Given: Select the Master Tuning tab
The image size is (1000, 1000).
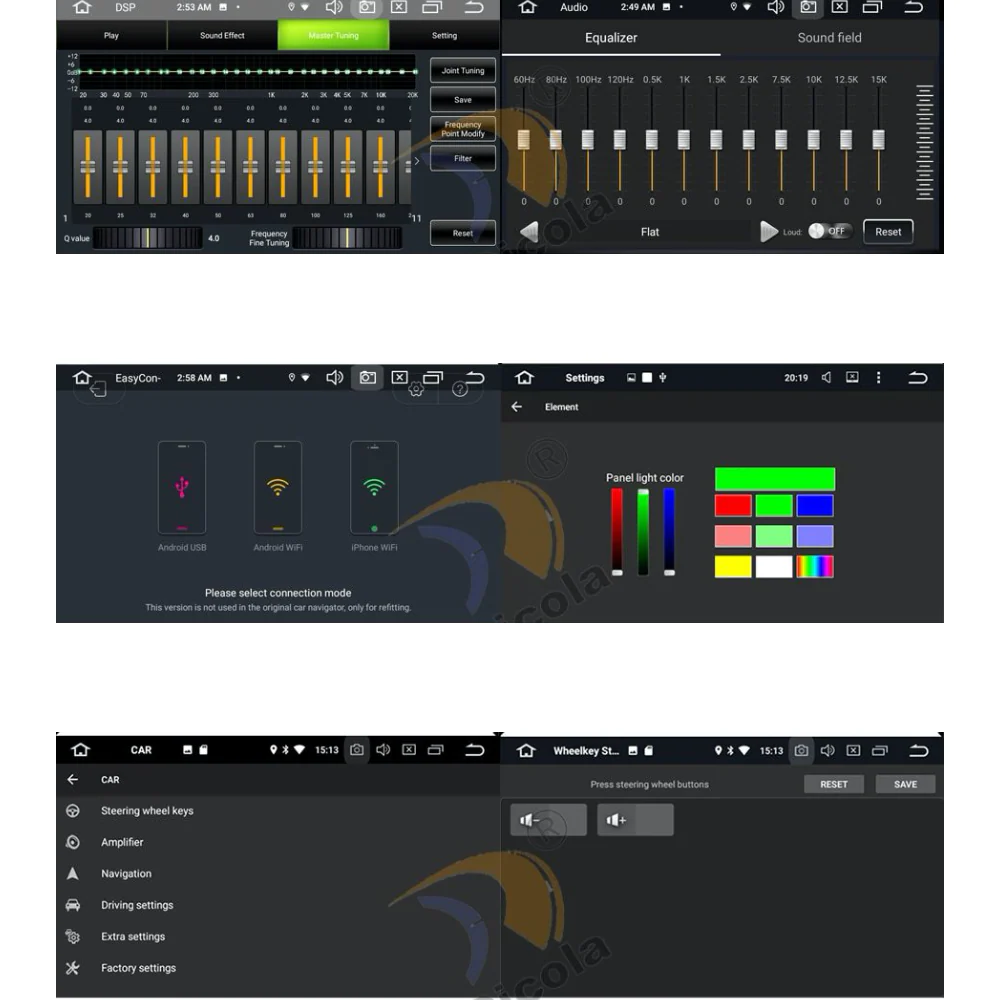Looking at the screenshot, I should tap(334, 36).
